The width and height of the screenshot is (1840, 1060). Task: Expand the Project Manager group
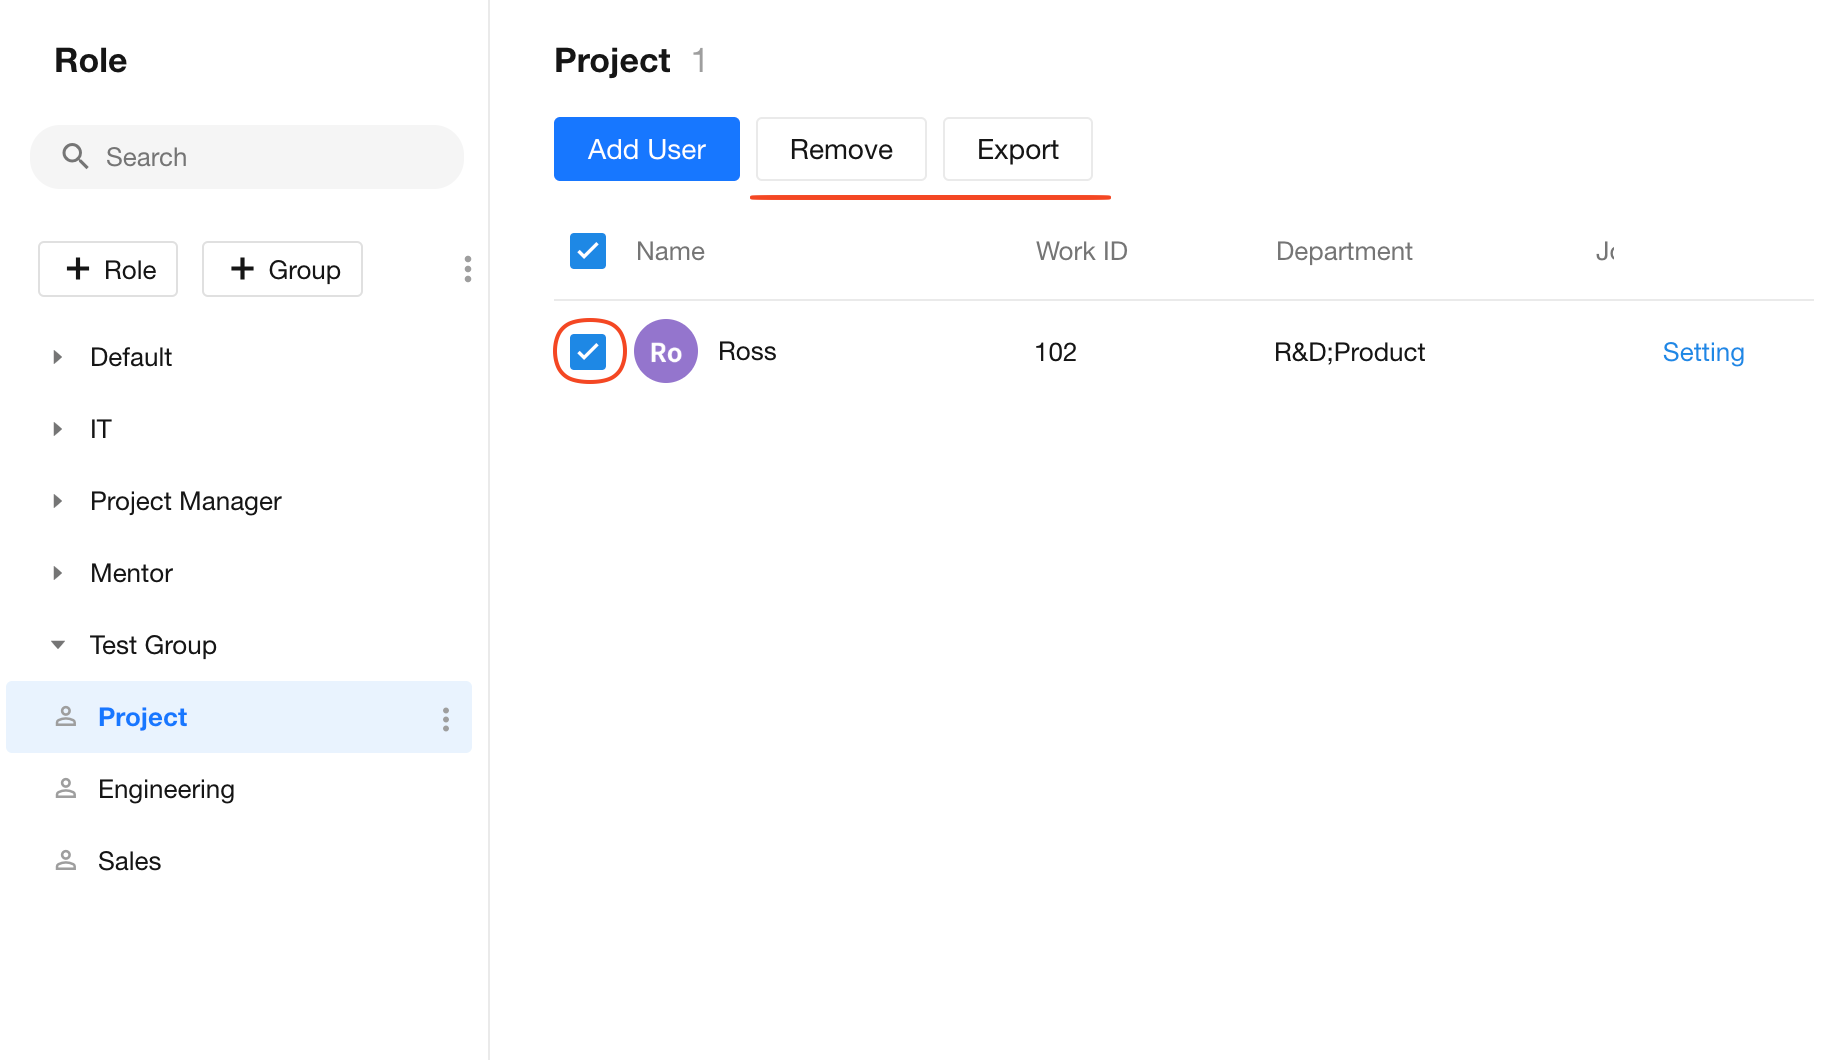click(58, 501)
